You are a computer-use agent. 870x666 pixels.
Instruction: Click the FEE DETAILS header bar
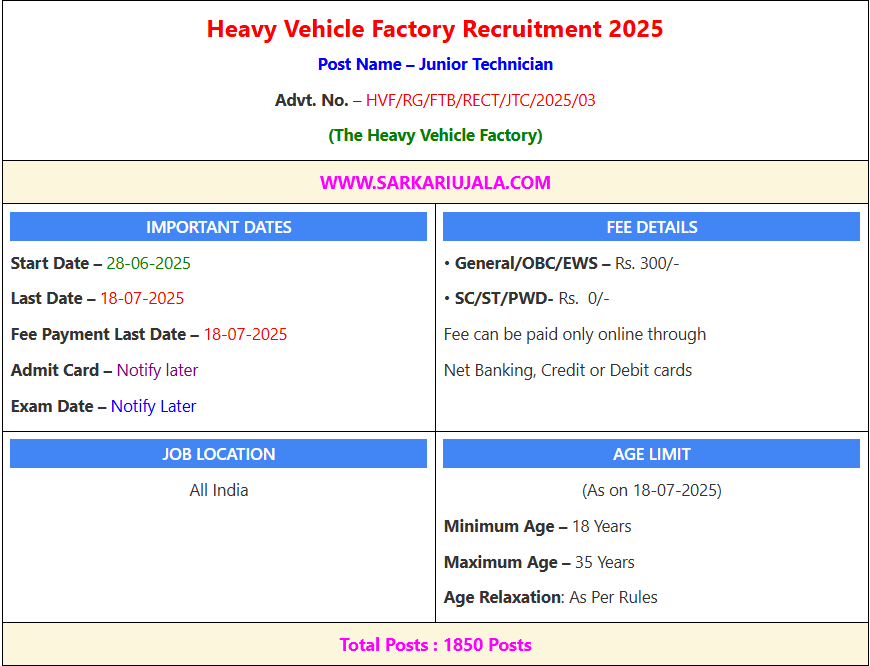click(651, 227)
